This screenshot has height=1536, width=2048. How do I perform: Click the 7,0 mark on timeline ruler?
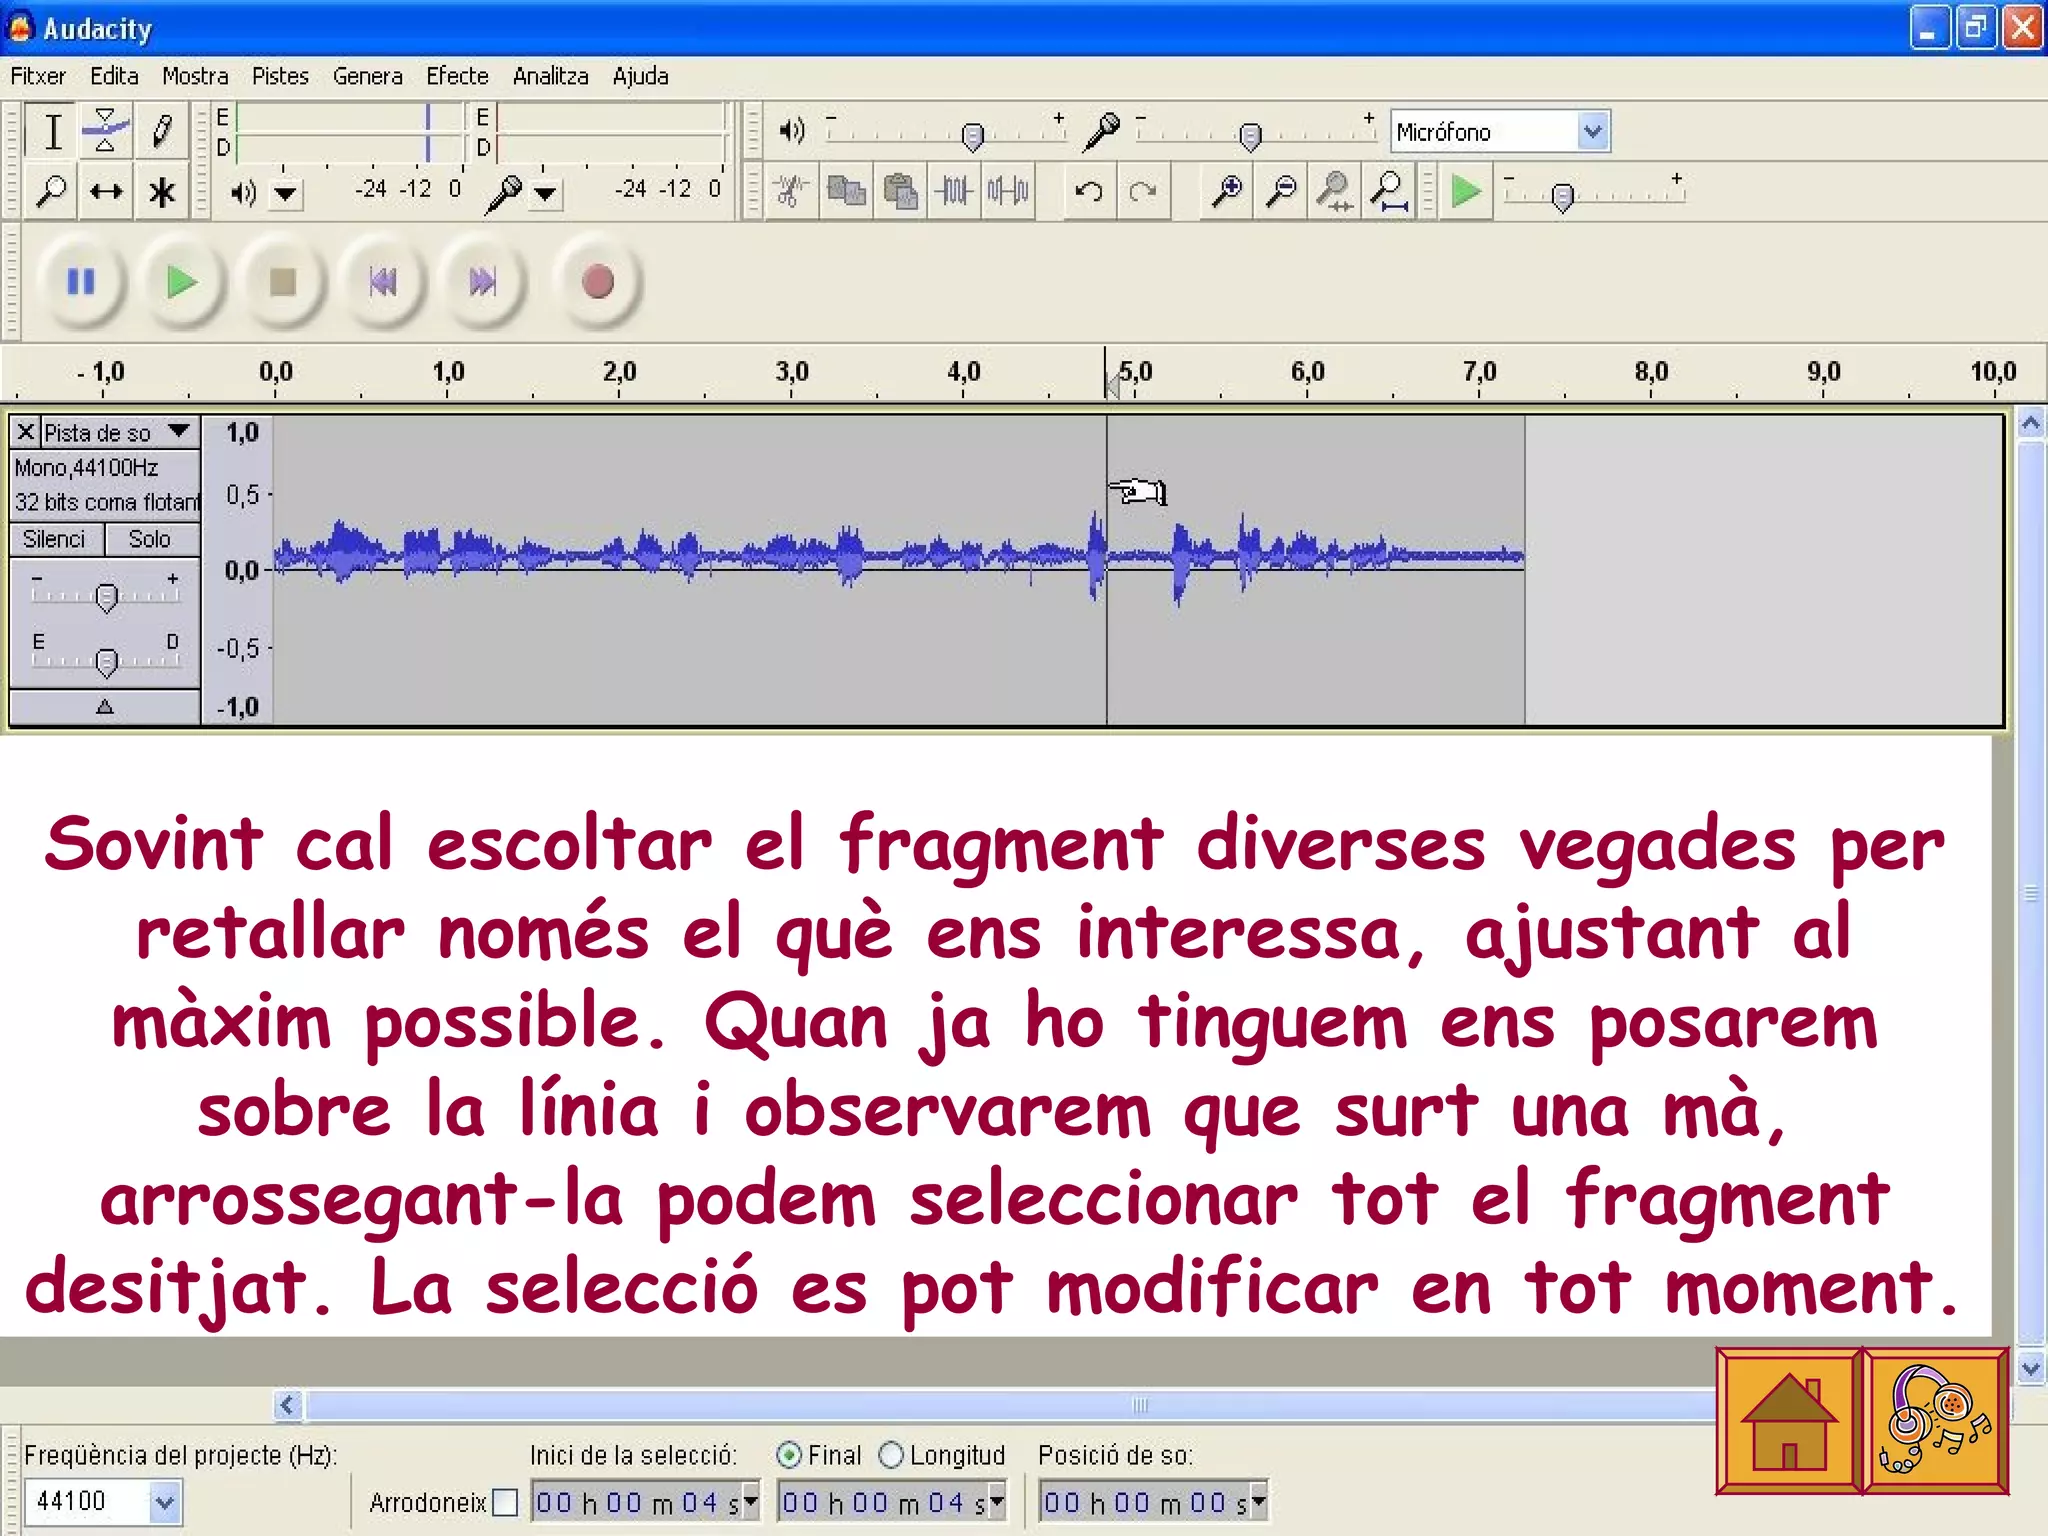click(x=1479, y=372)
